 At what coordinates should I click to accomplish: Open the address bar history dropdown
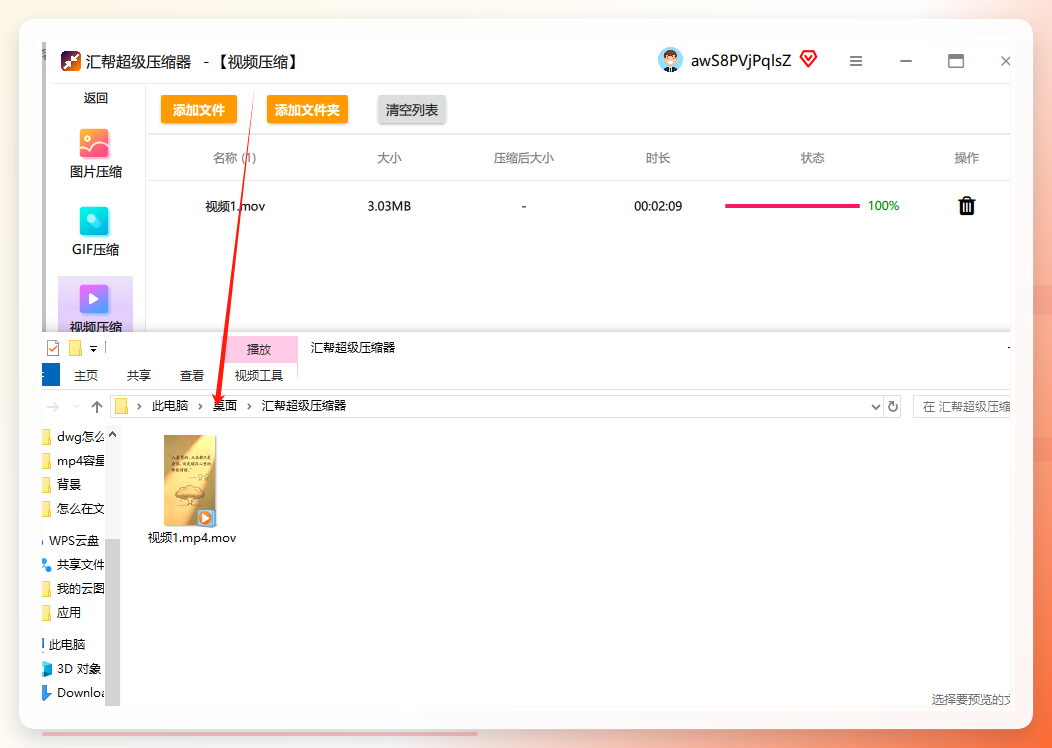click(x=876, y=407)
